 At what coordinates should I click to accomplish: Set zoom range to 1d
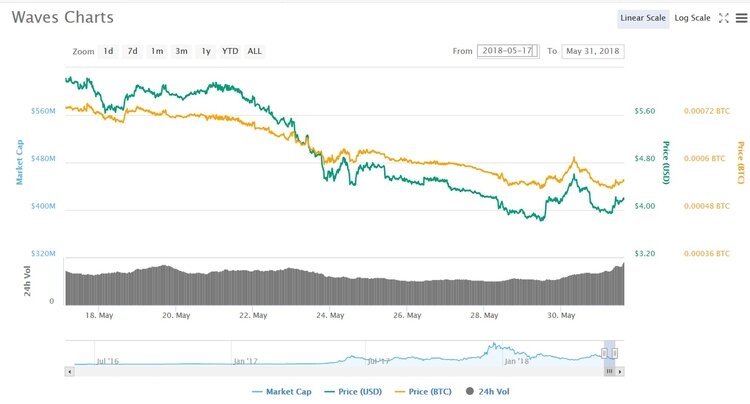coord(109,51)
